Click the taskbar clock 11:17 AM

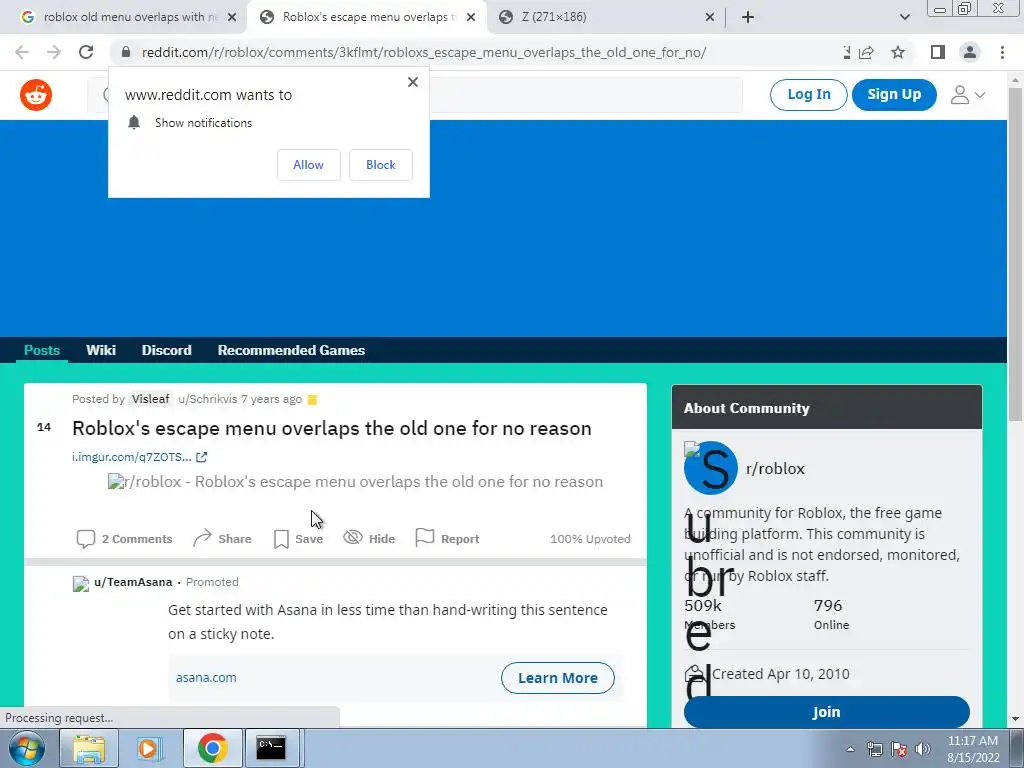(x=972, y=741)
